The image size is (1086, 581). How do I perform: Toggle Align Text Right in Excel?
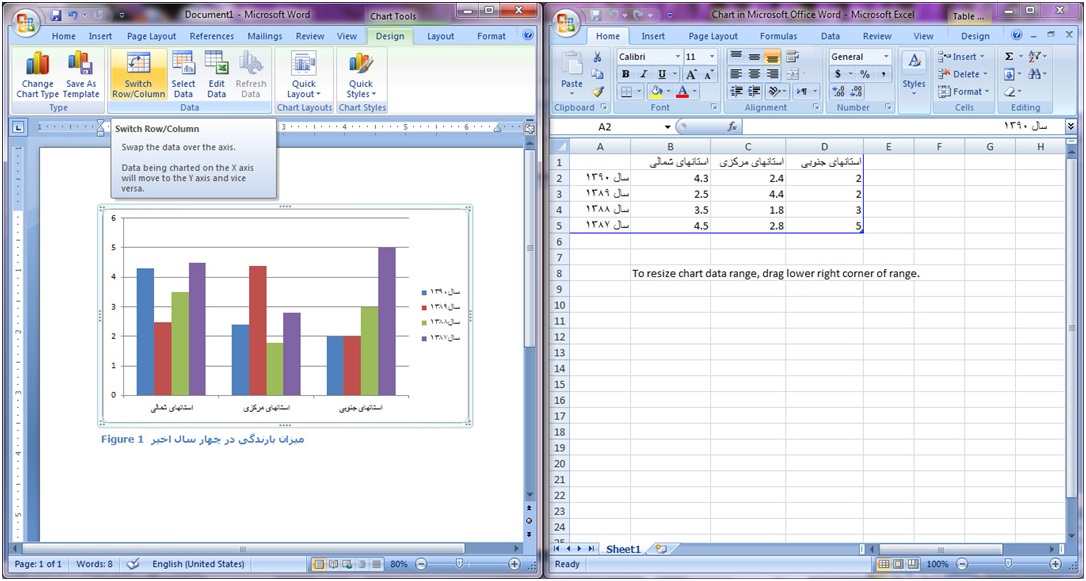[x=772, y=74]
